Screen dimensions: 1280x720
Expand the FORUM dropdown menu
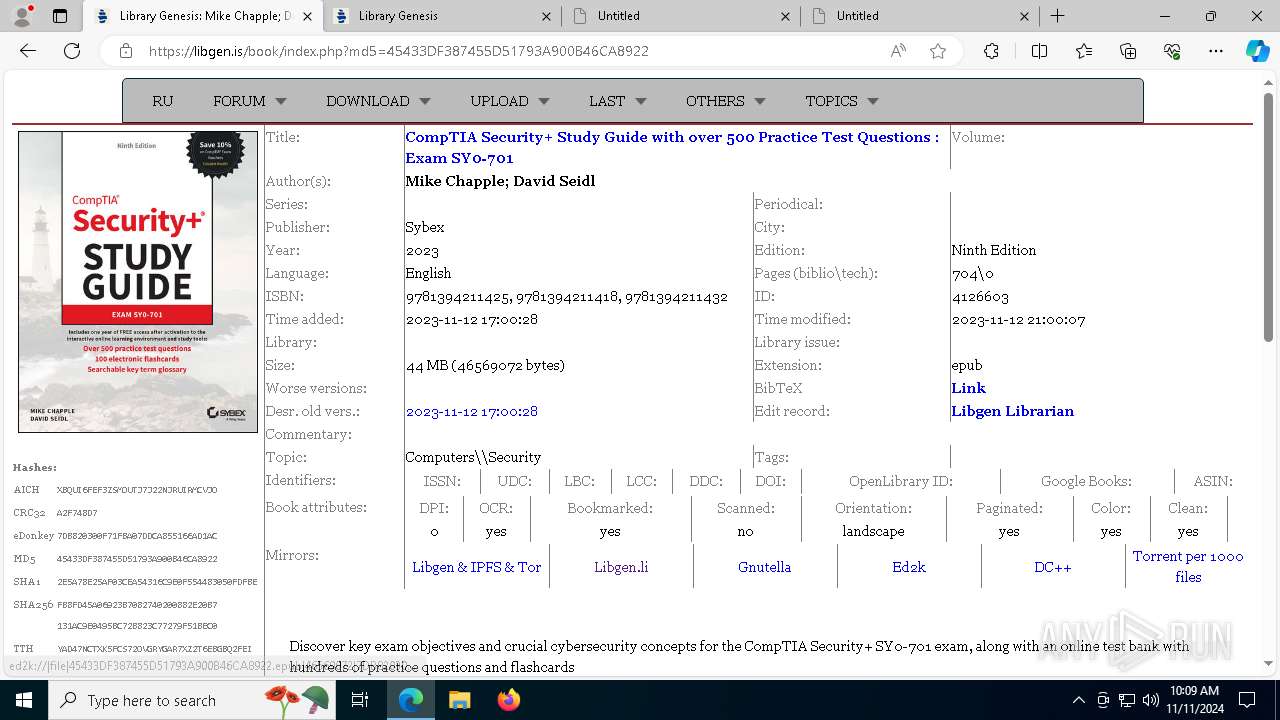coord(249,101)
